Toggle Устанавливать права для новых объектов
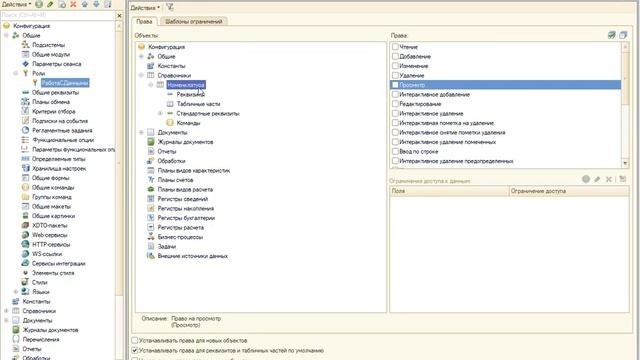640x360 pixels. coord(135,340)
